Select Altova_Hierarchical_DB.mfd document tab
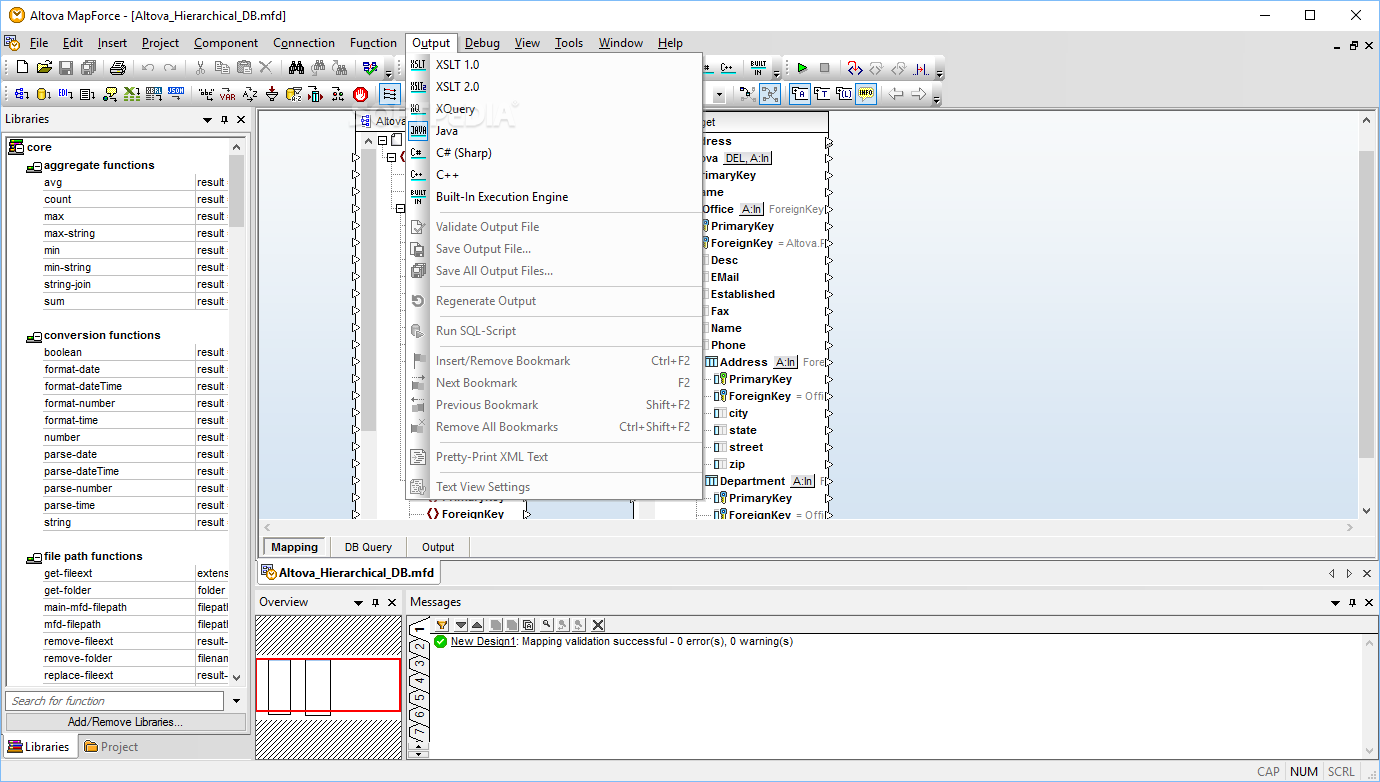1380x782 pixels. tap(347, 573)
